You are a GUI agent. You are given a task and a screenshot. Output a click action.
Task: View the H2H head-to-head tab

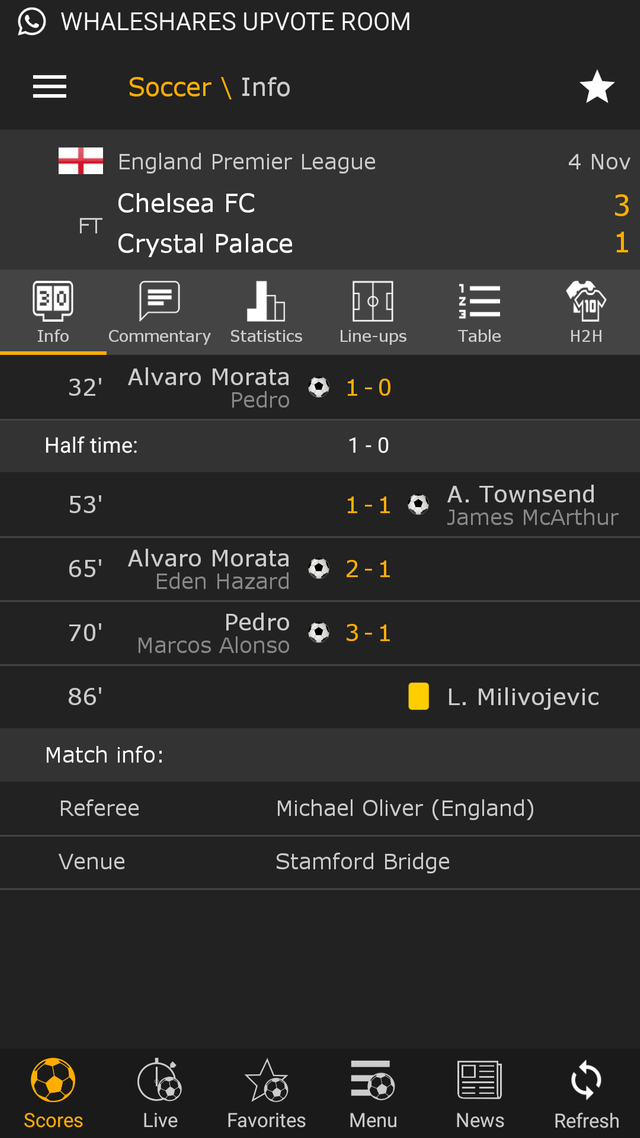(586, 313)
